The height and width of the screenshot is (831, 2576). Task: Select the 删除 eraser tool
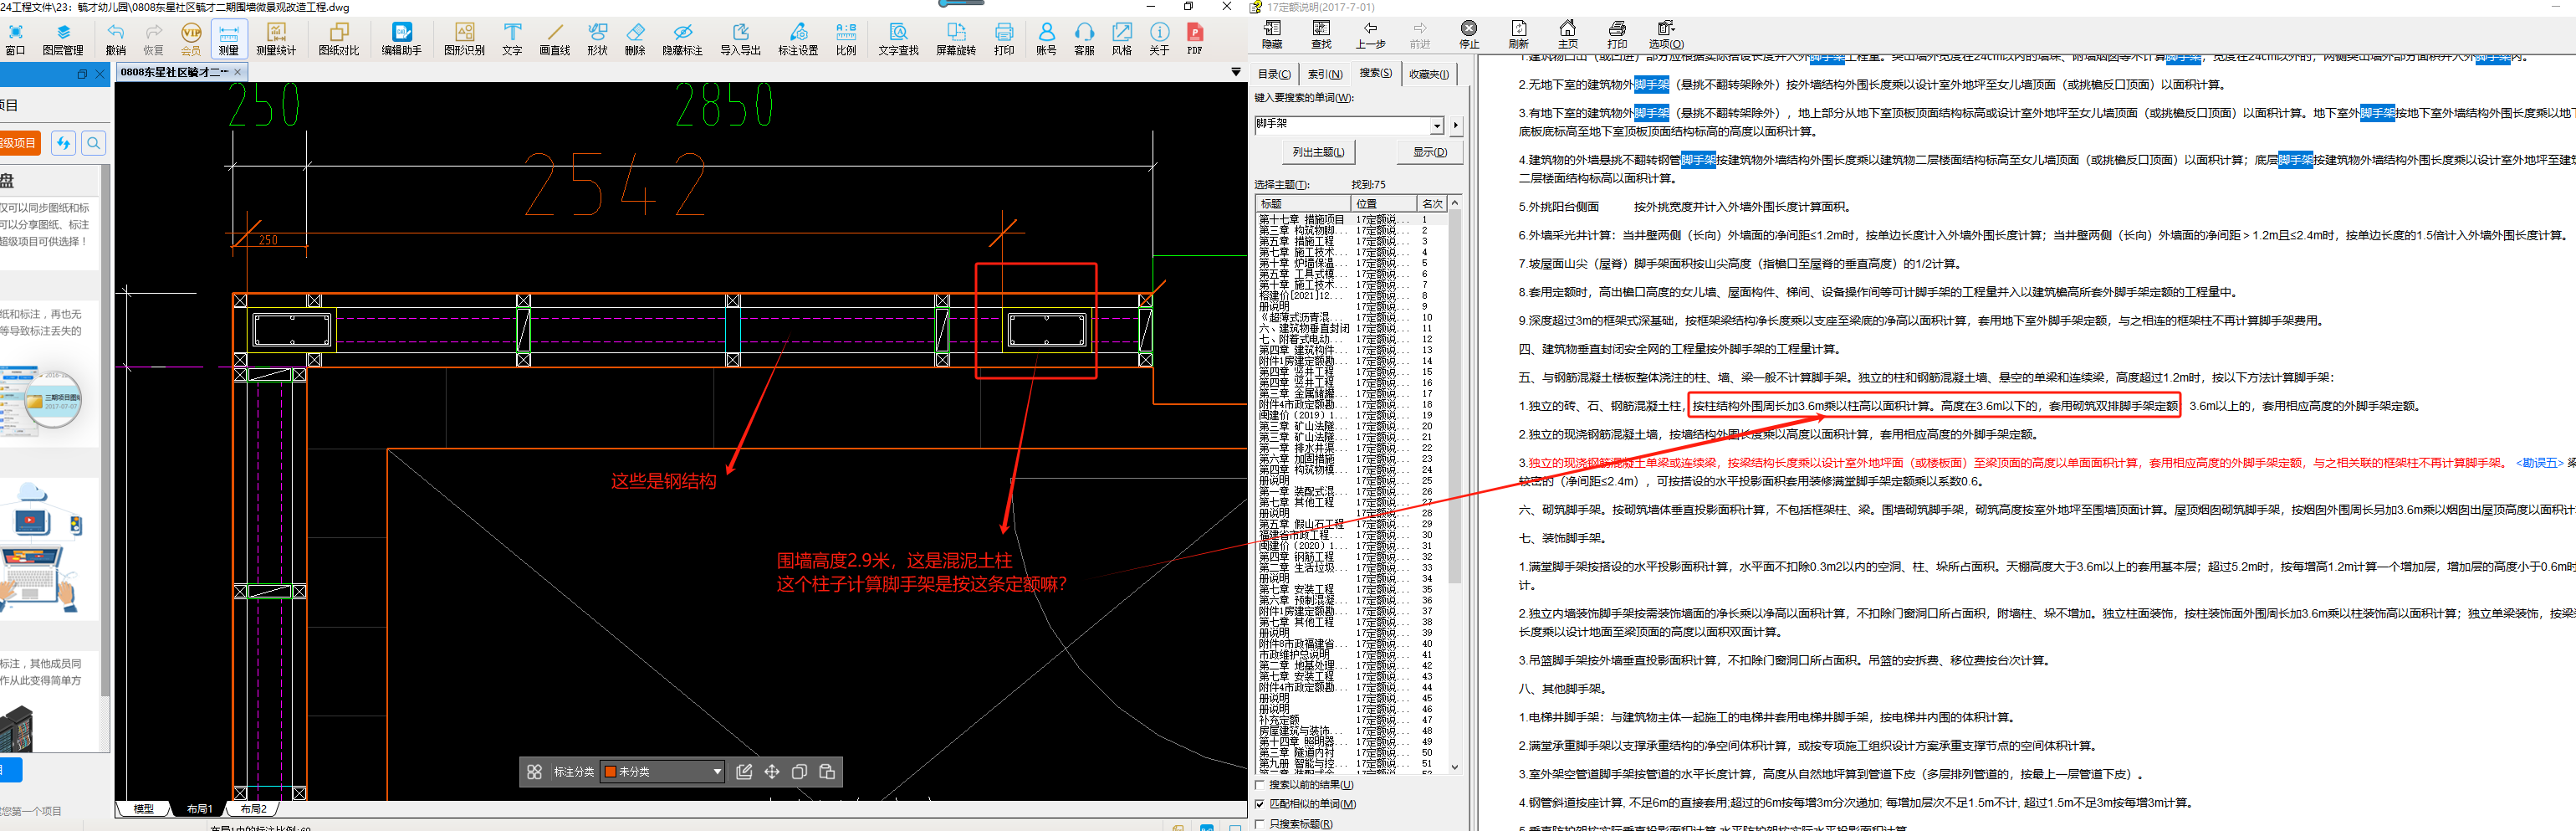635,39
